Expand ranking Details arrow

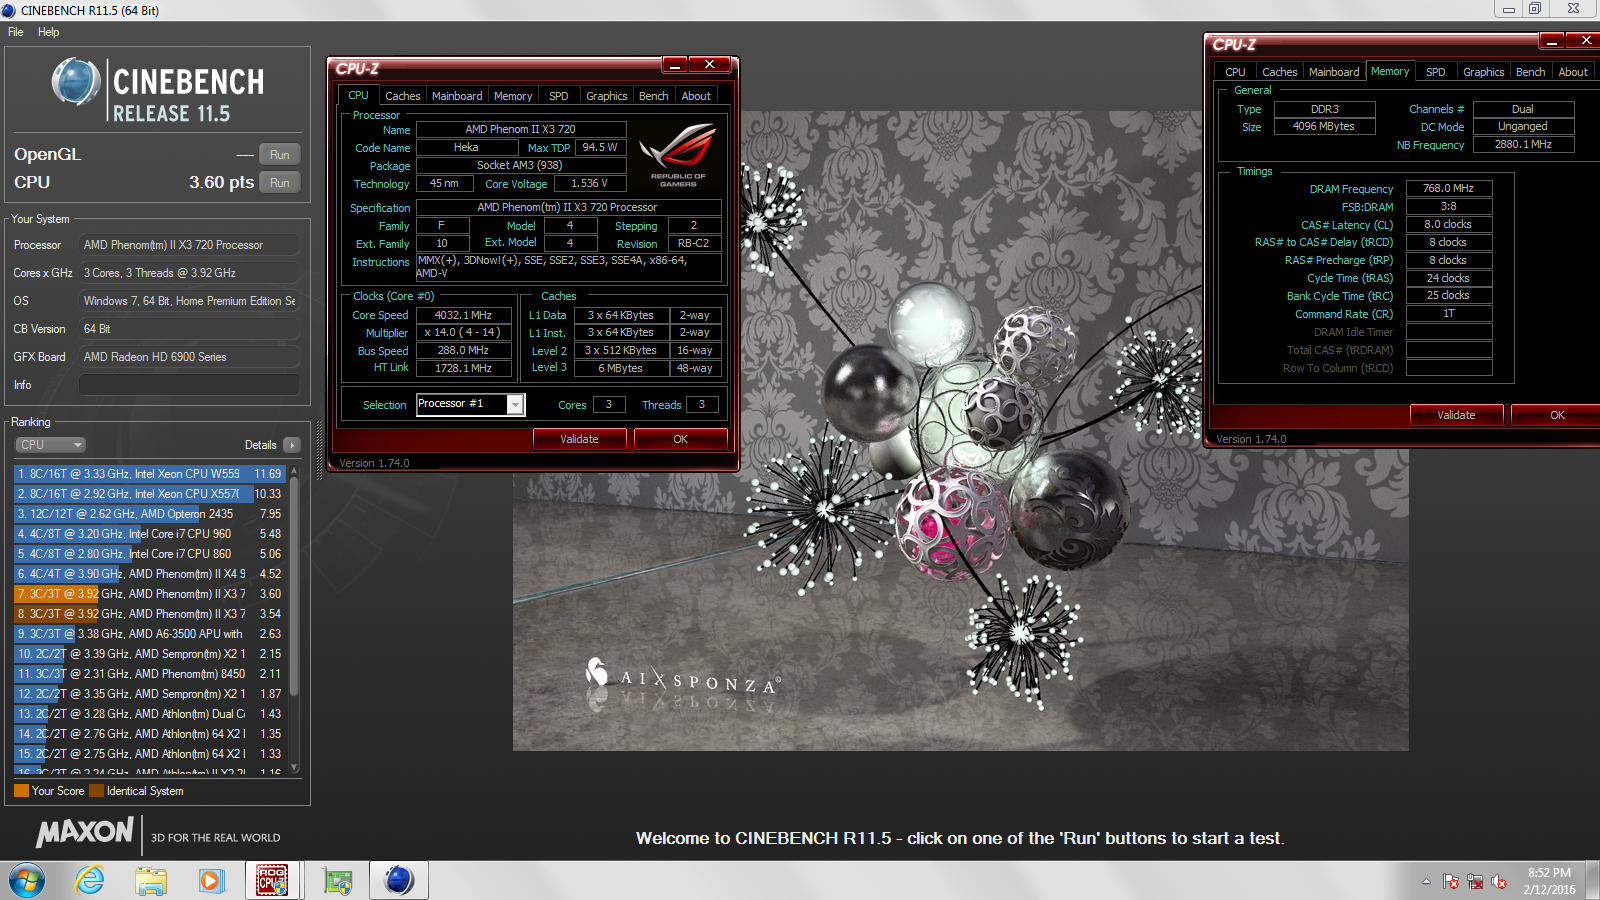291,445
